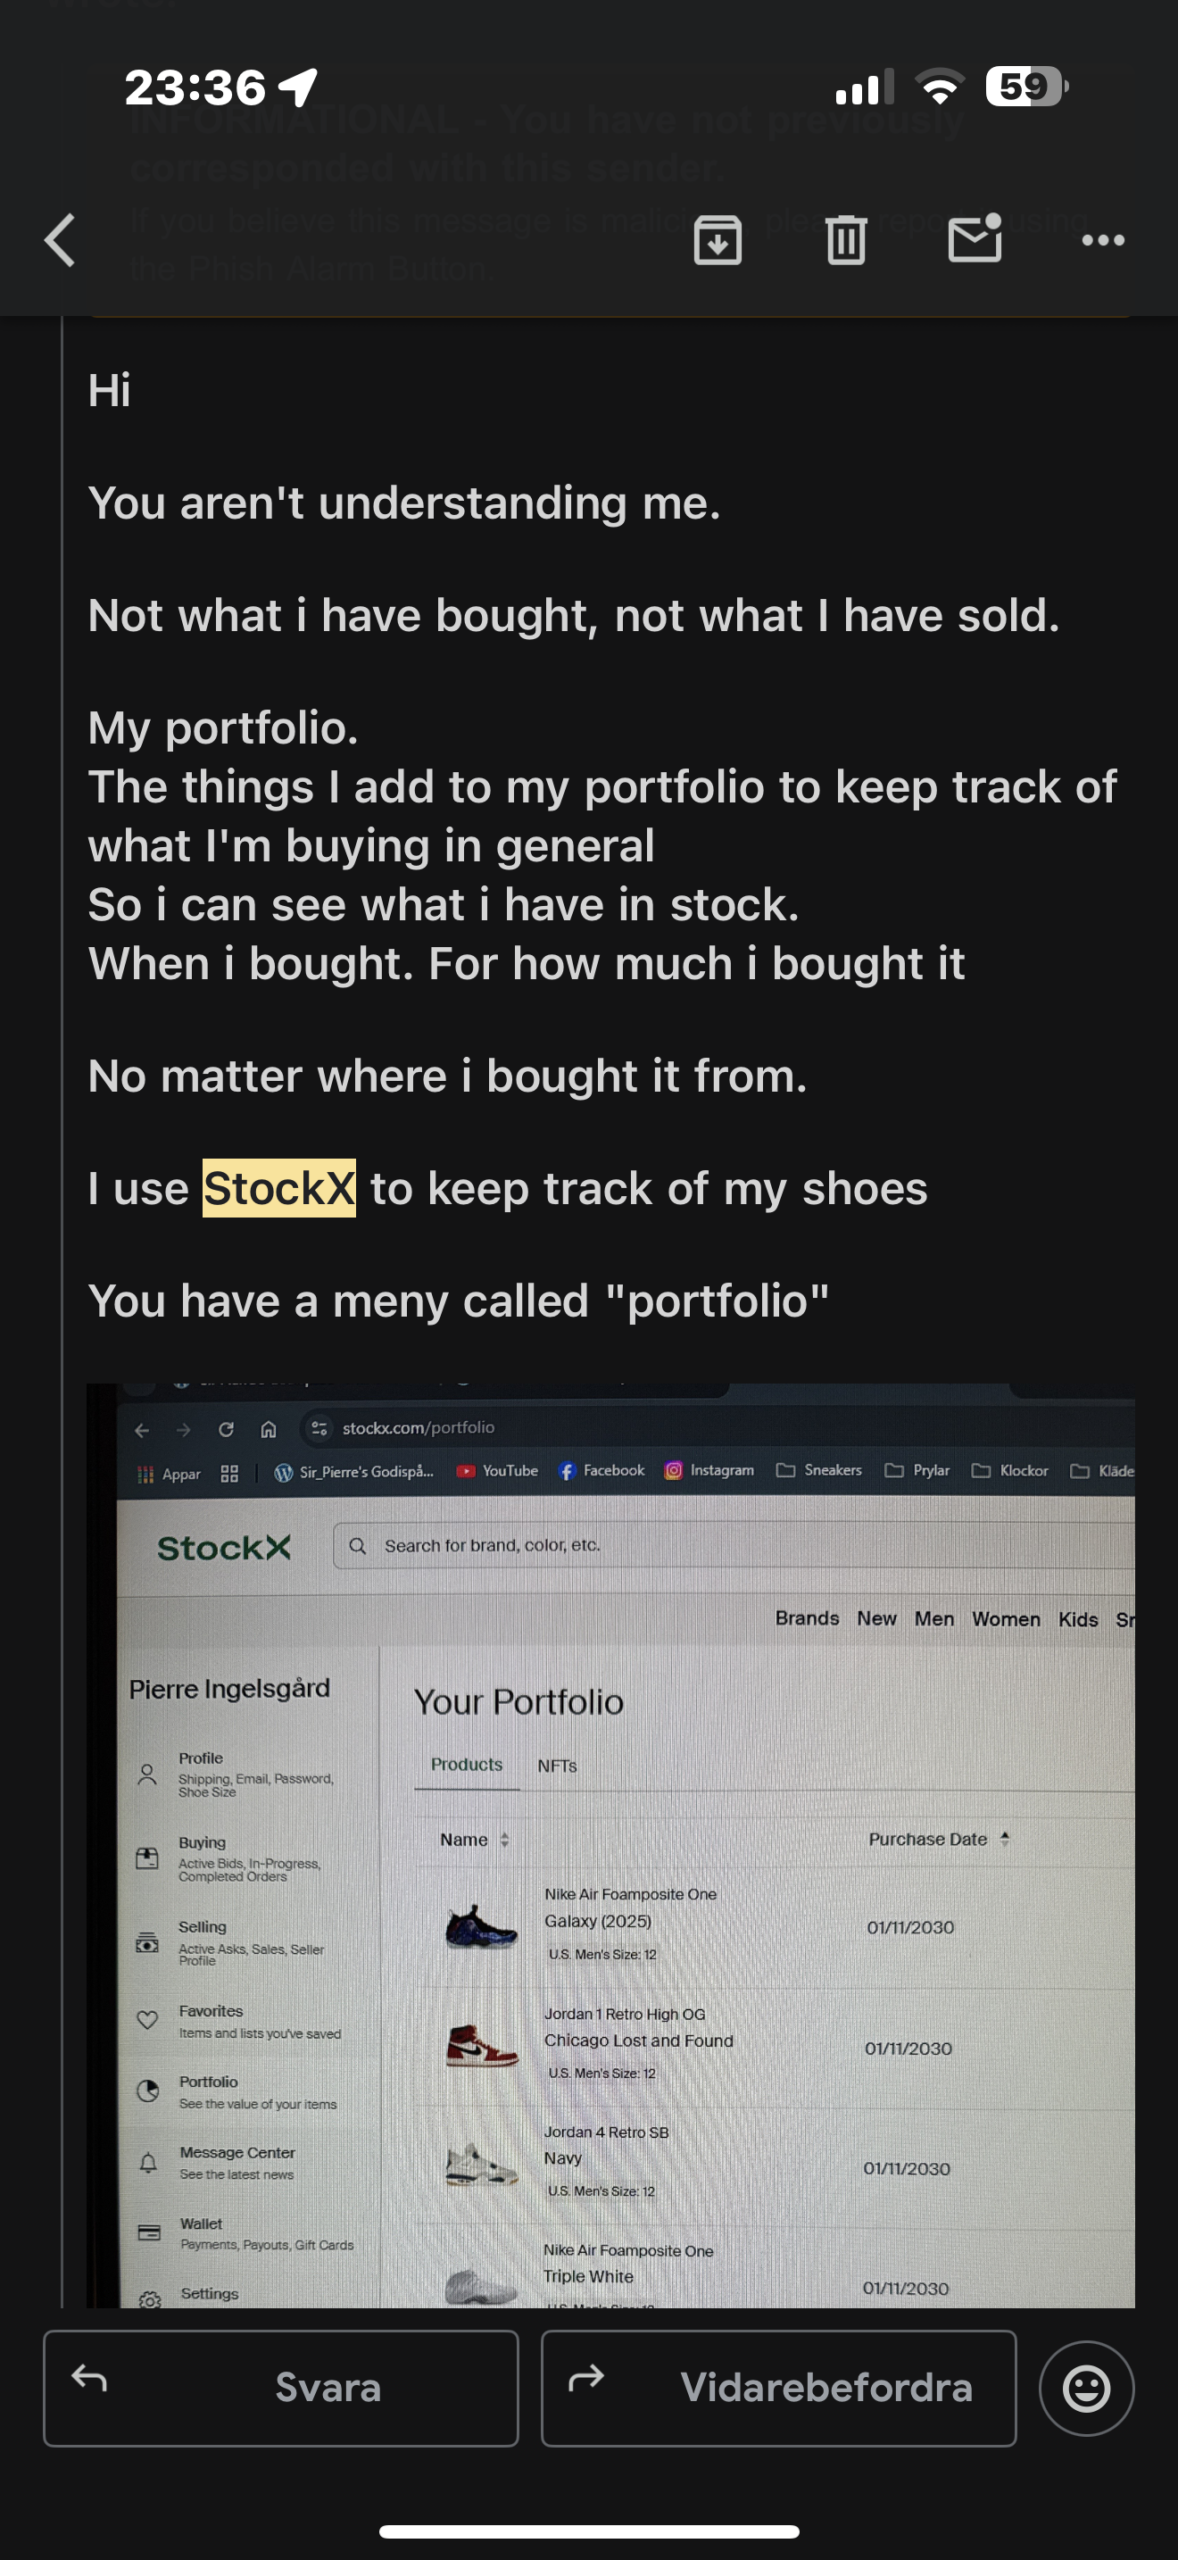1178x2560 pixels.
Task: Sort portfolio by Purchase Date arrow
Action: coord(1004,1839)
